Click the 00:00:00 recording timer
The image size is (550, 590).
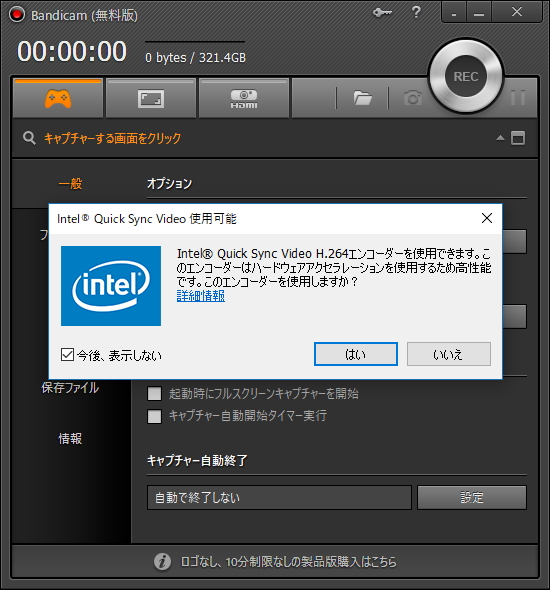72,51
